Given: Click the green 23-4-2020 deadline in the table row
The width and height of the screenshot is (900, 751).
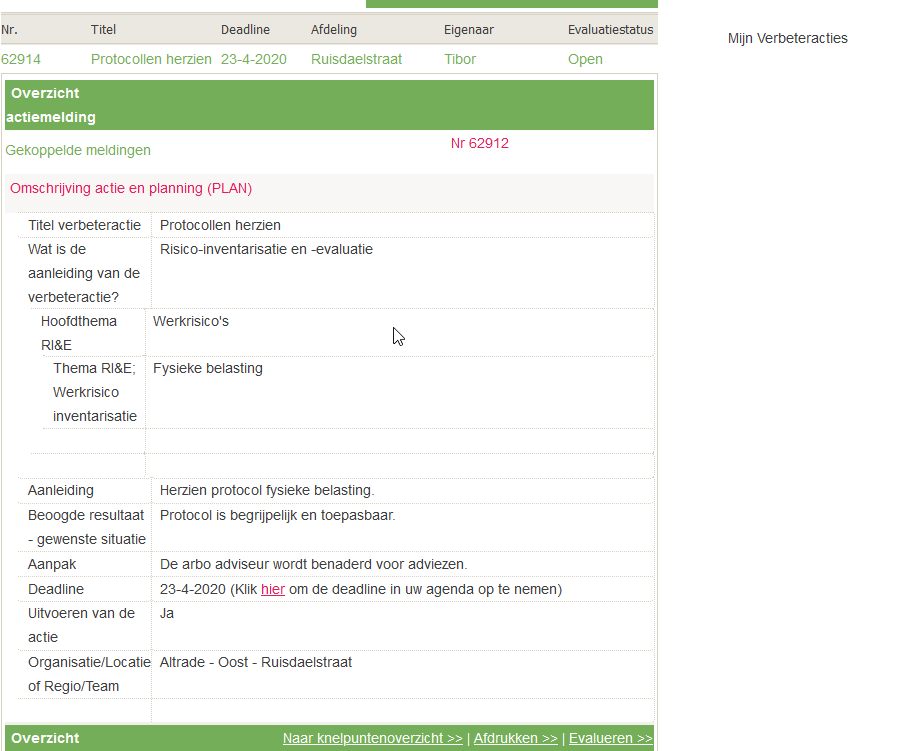Looking at the screenshot, I should (253, 59).
